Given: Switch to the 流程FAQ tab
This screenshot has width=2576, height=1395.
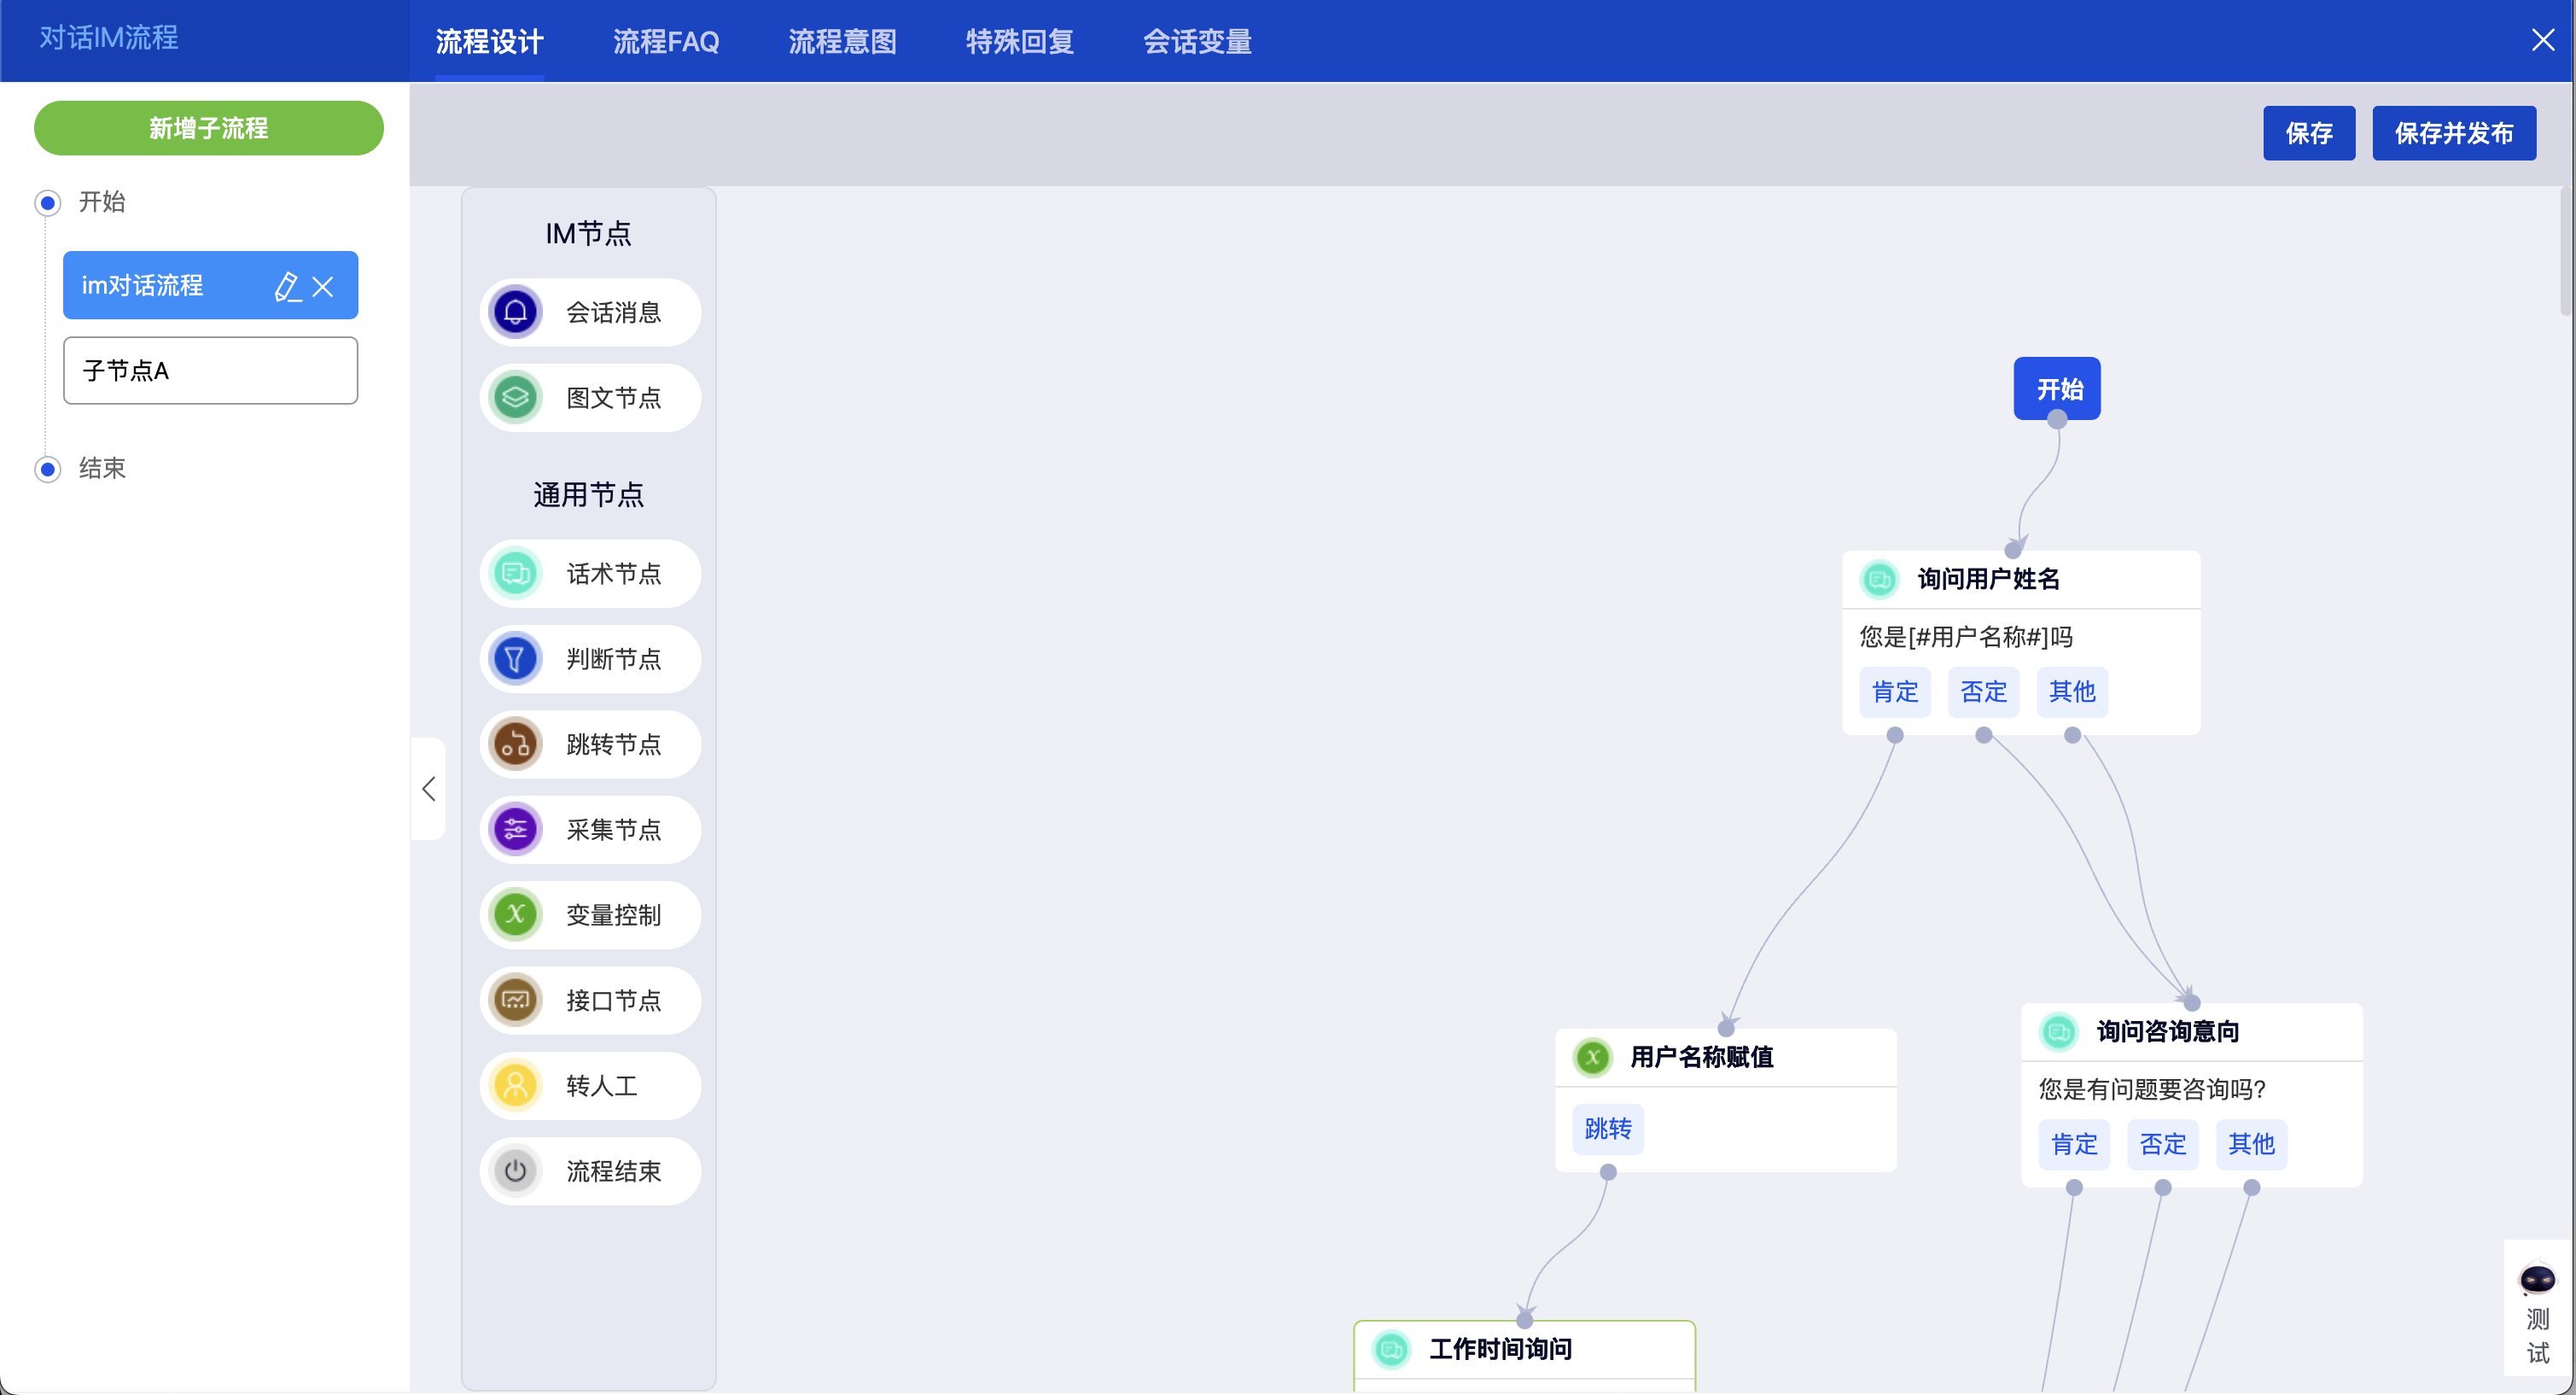Looking at the screenshot, I should pos(665,42).
